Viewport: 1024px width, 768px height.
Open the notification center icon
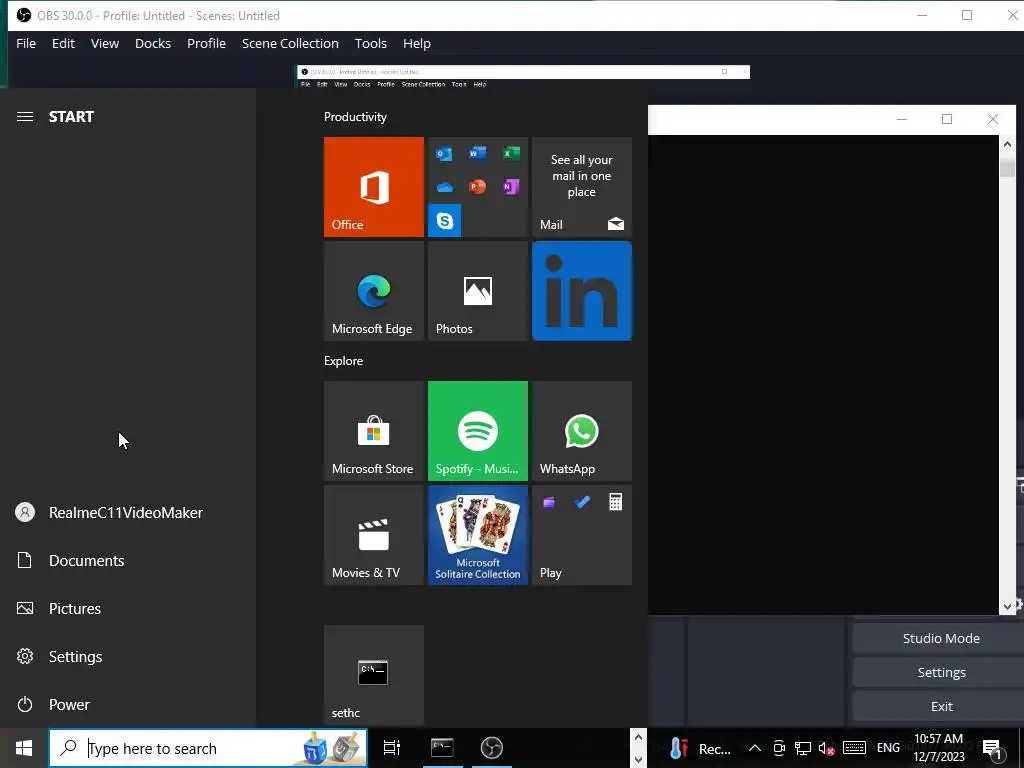tap(993, 748)
